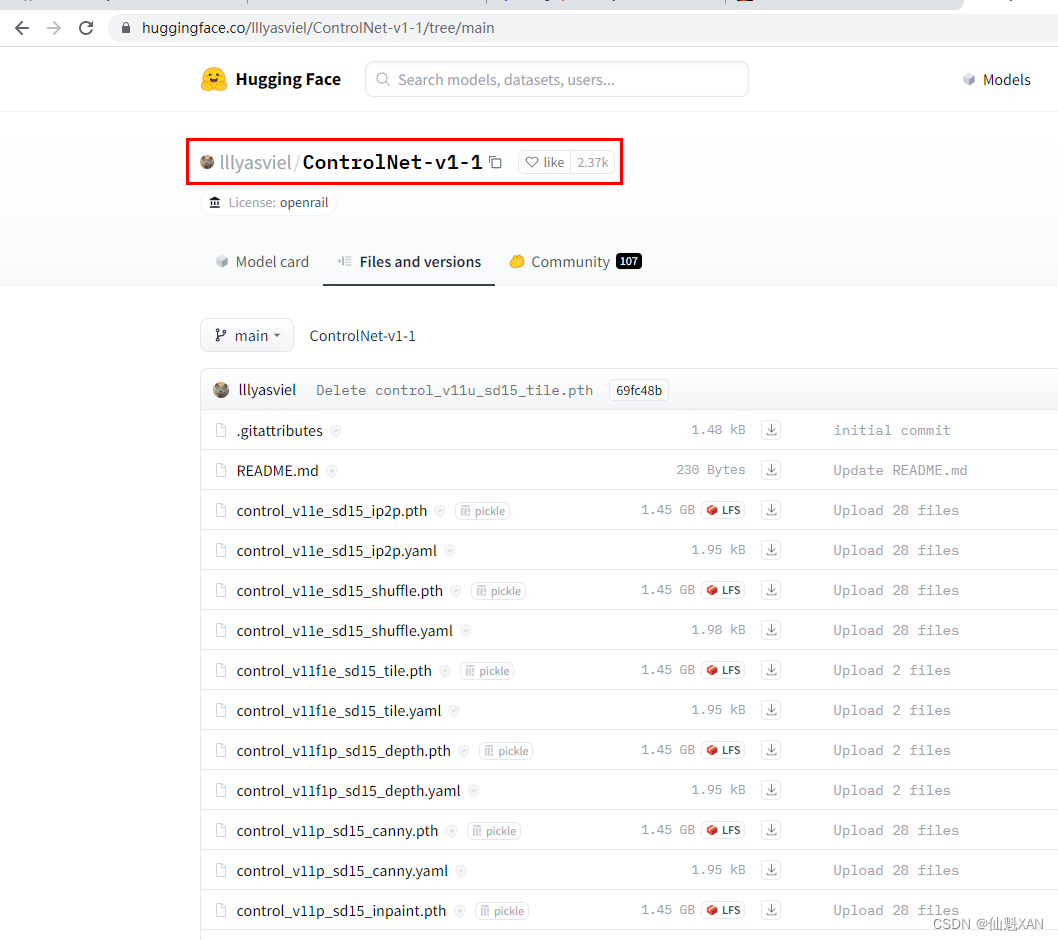Expand the .gitattributes file info circle
Image resolution: width=1058 pixels, height=940 pixels.
click(x=334, y=429)
